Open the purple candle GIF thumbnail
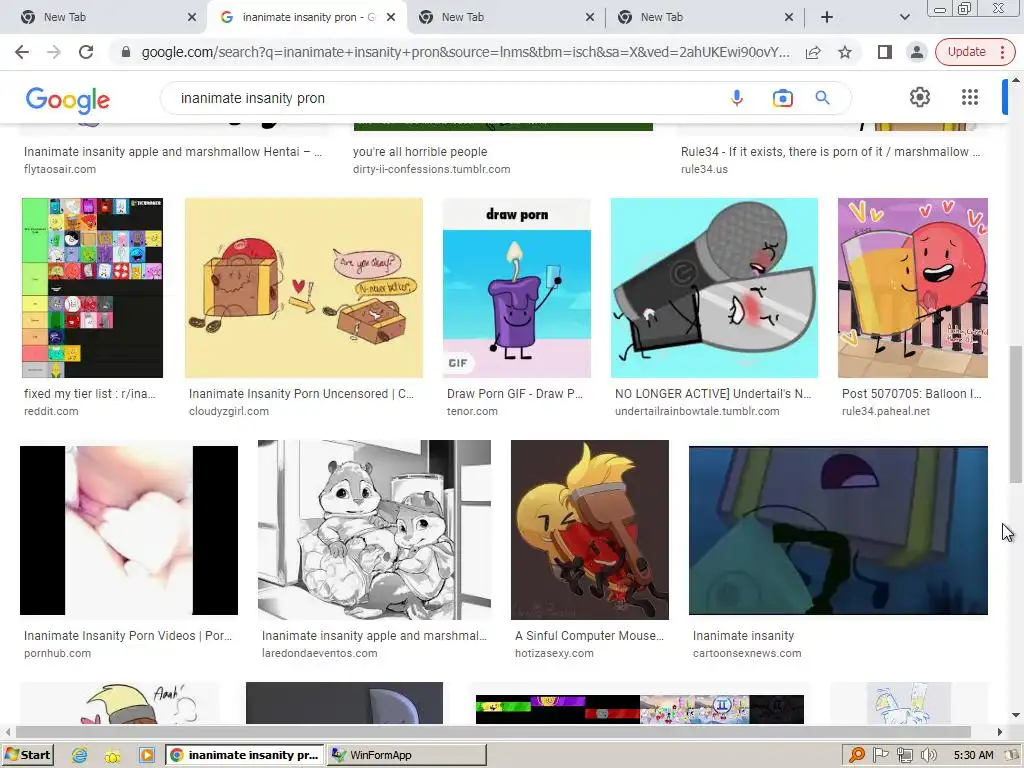Viewport: 1024px width, 768px height. 517,287
